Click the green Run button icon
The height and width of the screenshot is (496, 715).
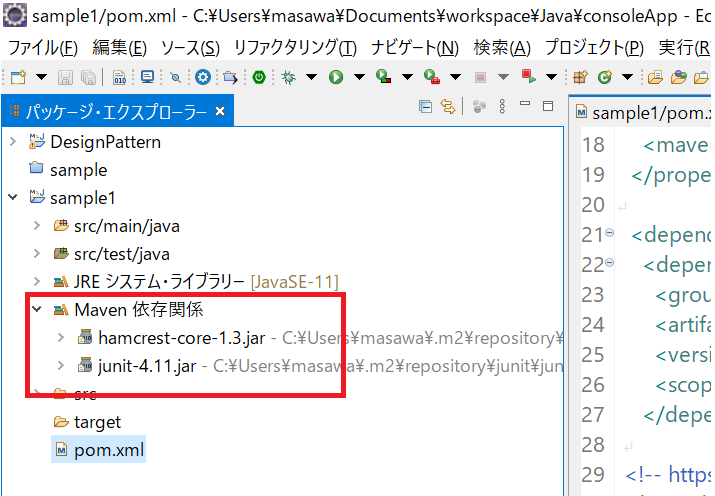(336, 77)
